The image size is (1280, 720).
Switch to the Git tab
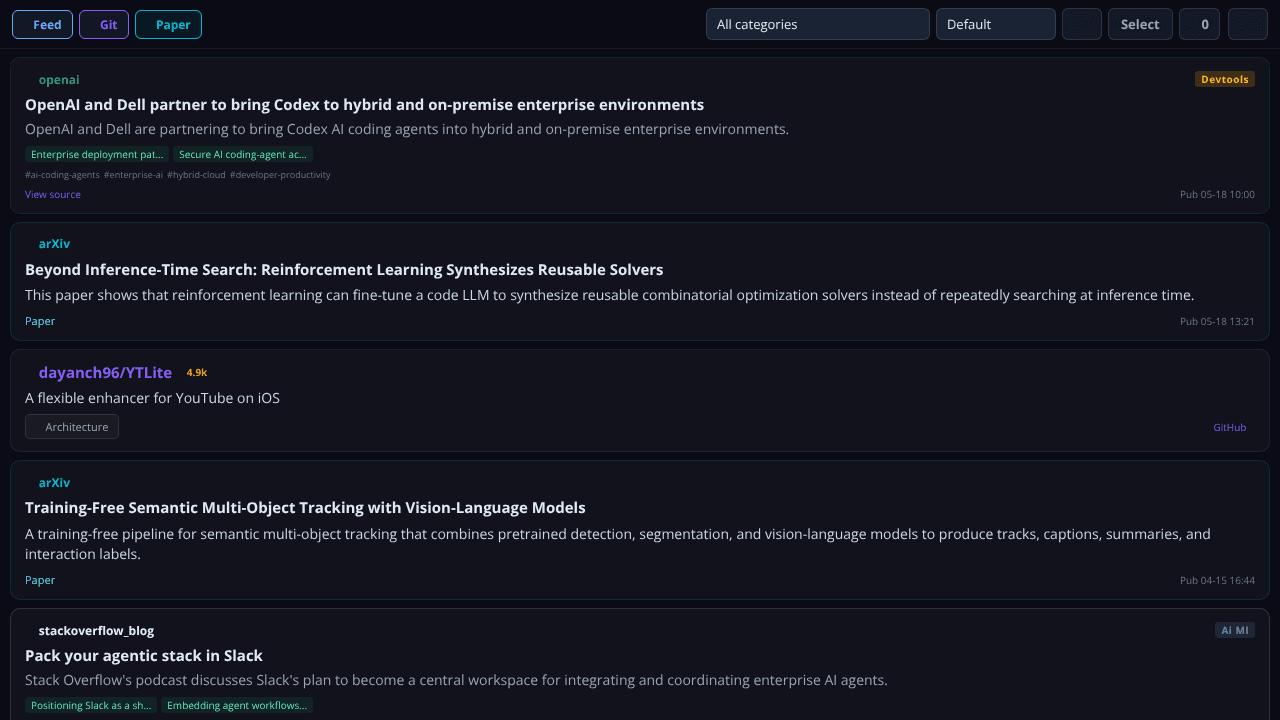(x=104, y=25)
